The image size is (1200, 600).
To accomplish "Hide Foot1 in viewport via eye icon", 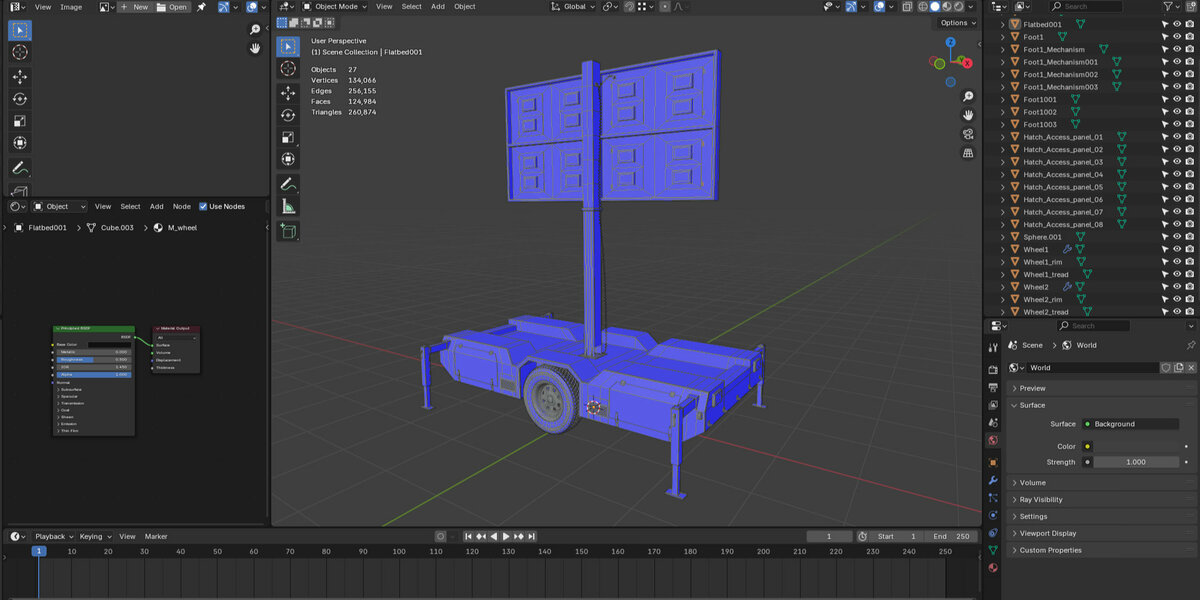I will [x=1177, y=37].
